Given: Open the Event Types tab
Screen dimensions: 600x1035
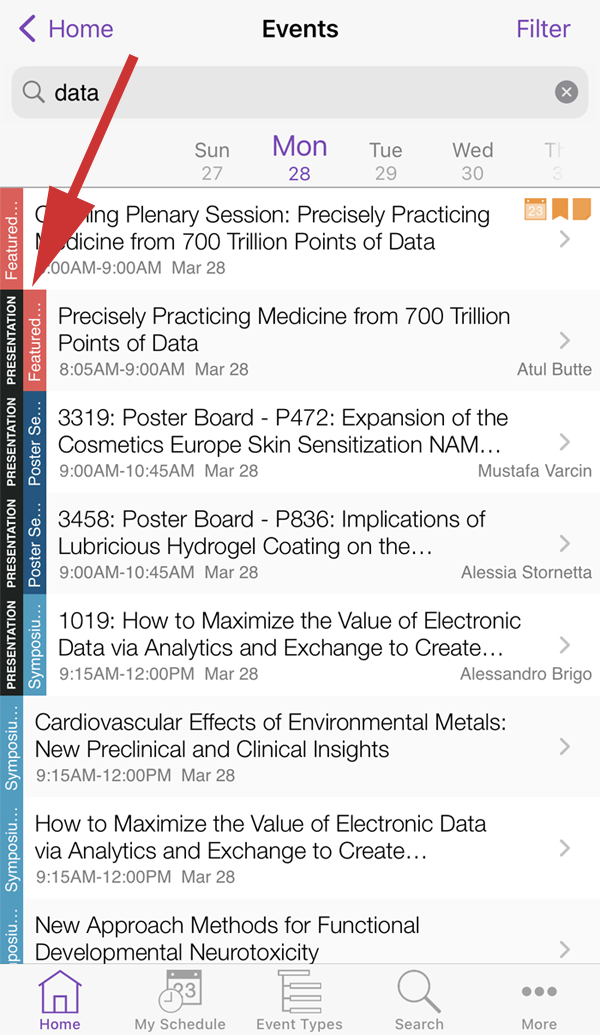Looking at the screenshot, I should pyautogui.click(x=299, y=996).
